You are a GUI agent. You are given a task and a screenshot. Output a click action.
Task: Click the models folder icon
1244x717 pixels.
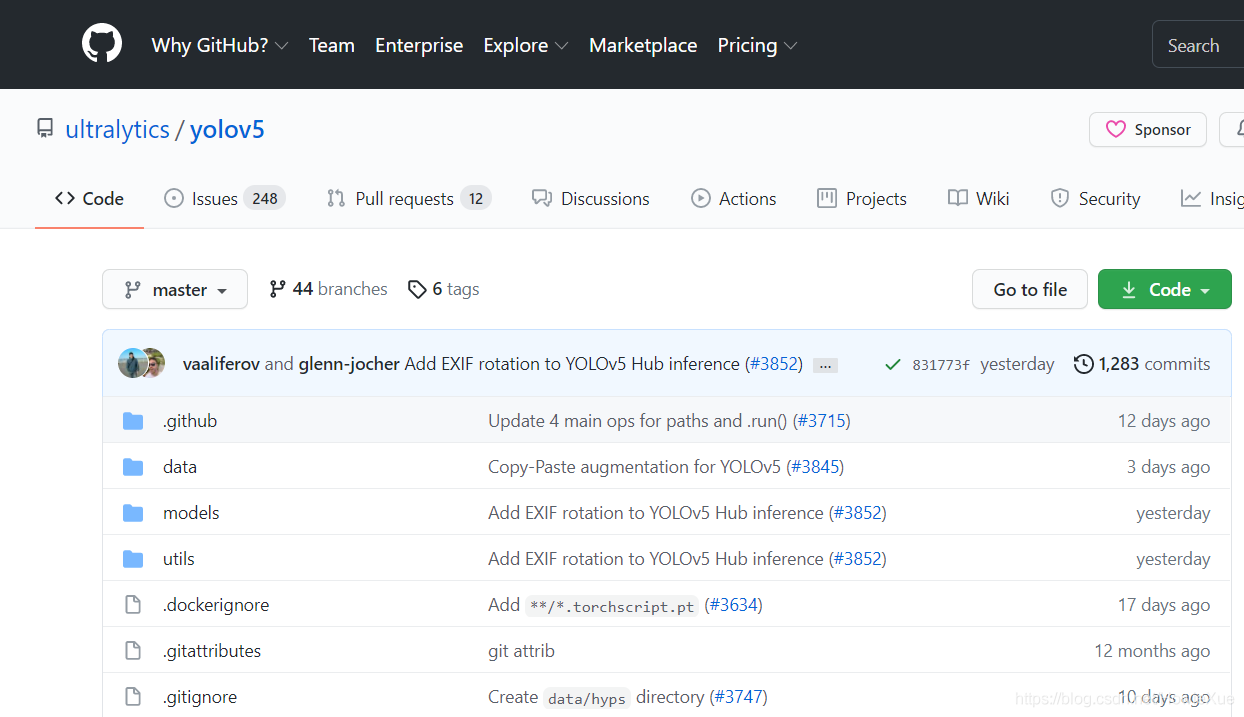(x=133, y=513)
